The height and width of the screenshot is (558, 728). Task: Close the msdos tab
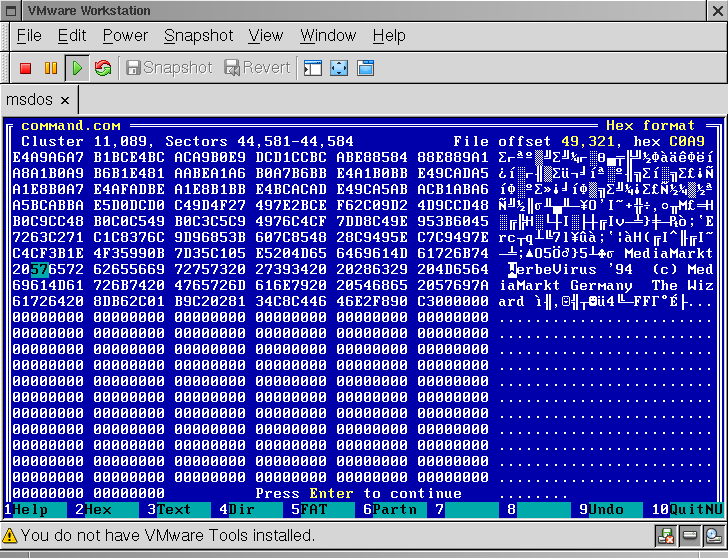pyautogui.click(x=65, y=100)
